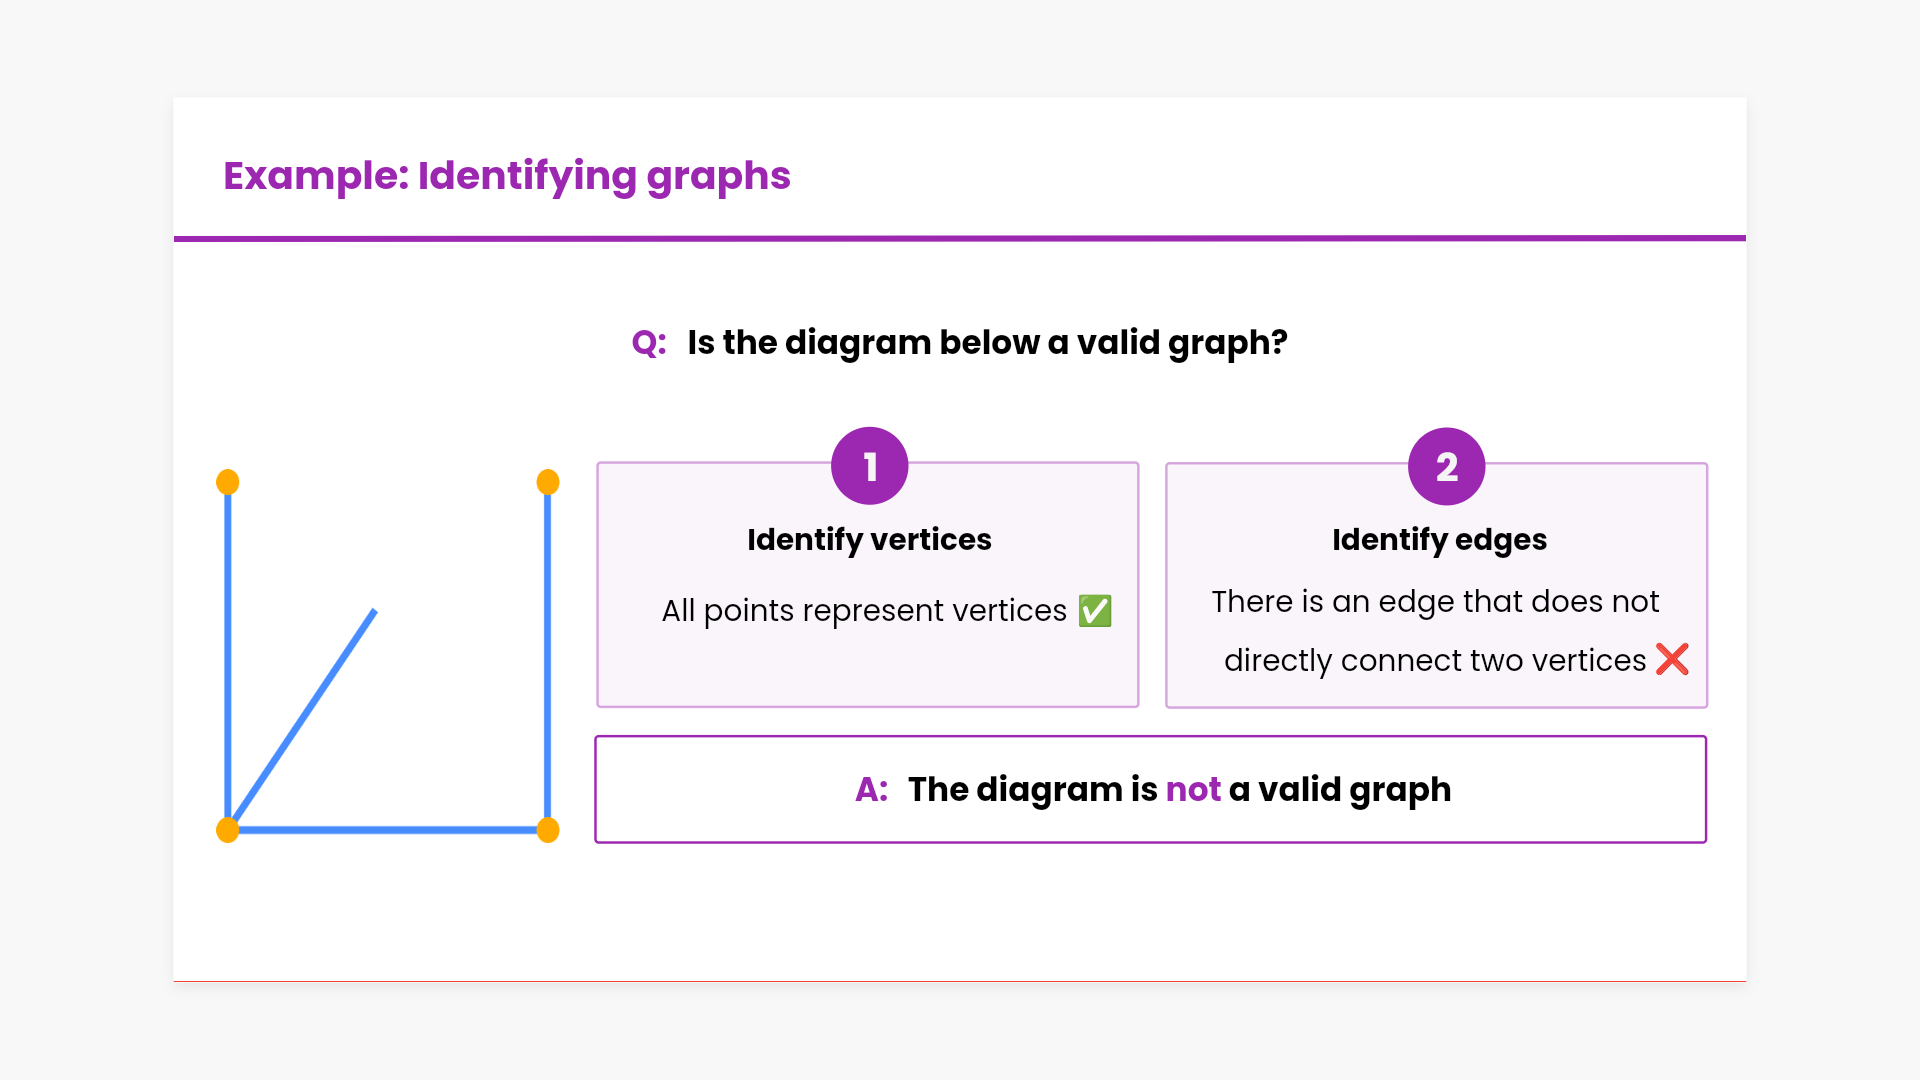The height and width of the screenshot is (1080, 1920).
Task: Click the red cross mark emoji
Action: coord(1672,659)
